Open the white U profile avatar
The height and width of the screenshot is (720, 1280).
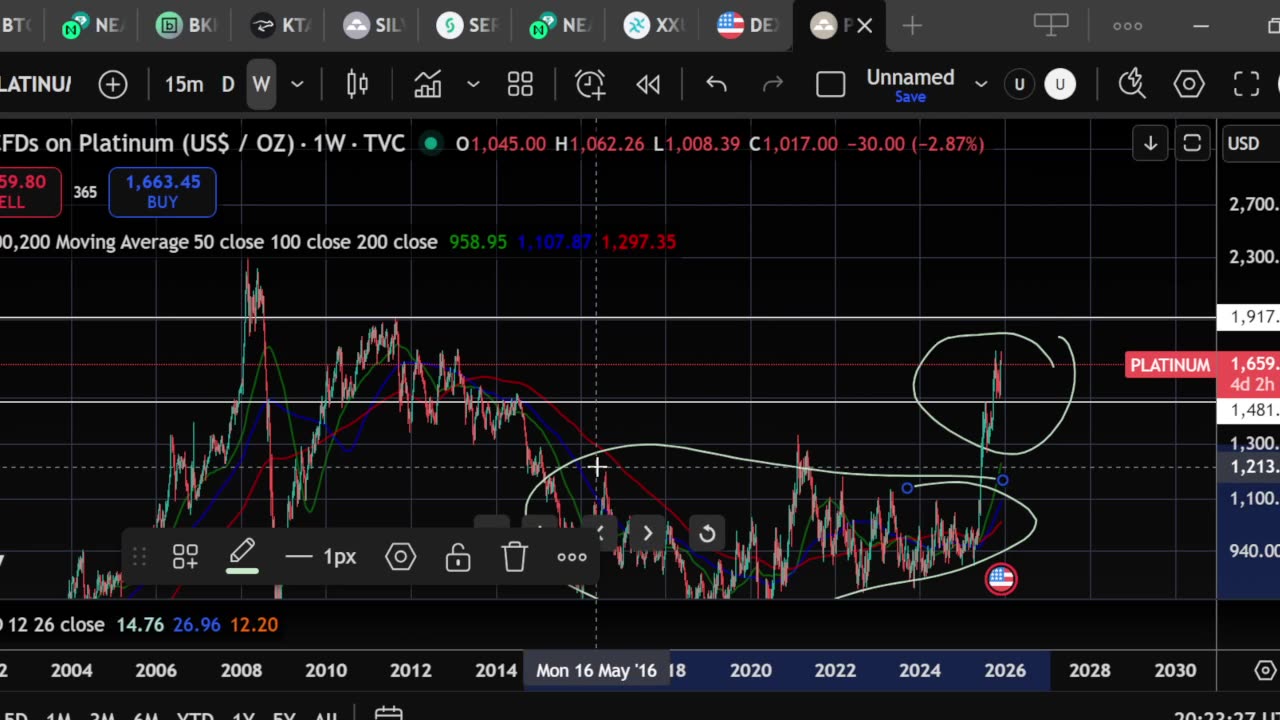(1060, 85)
